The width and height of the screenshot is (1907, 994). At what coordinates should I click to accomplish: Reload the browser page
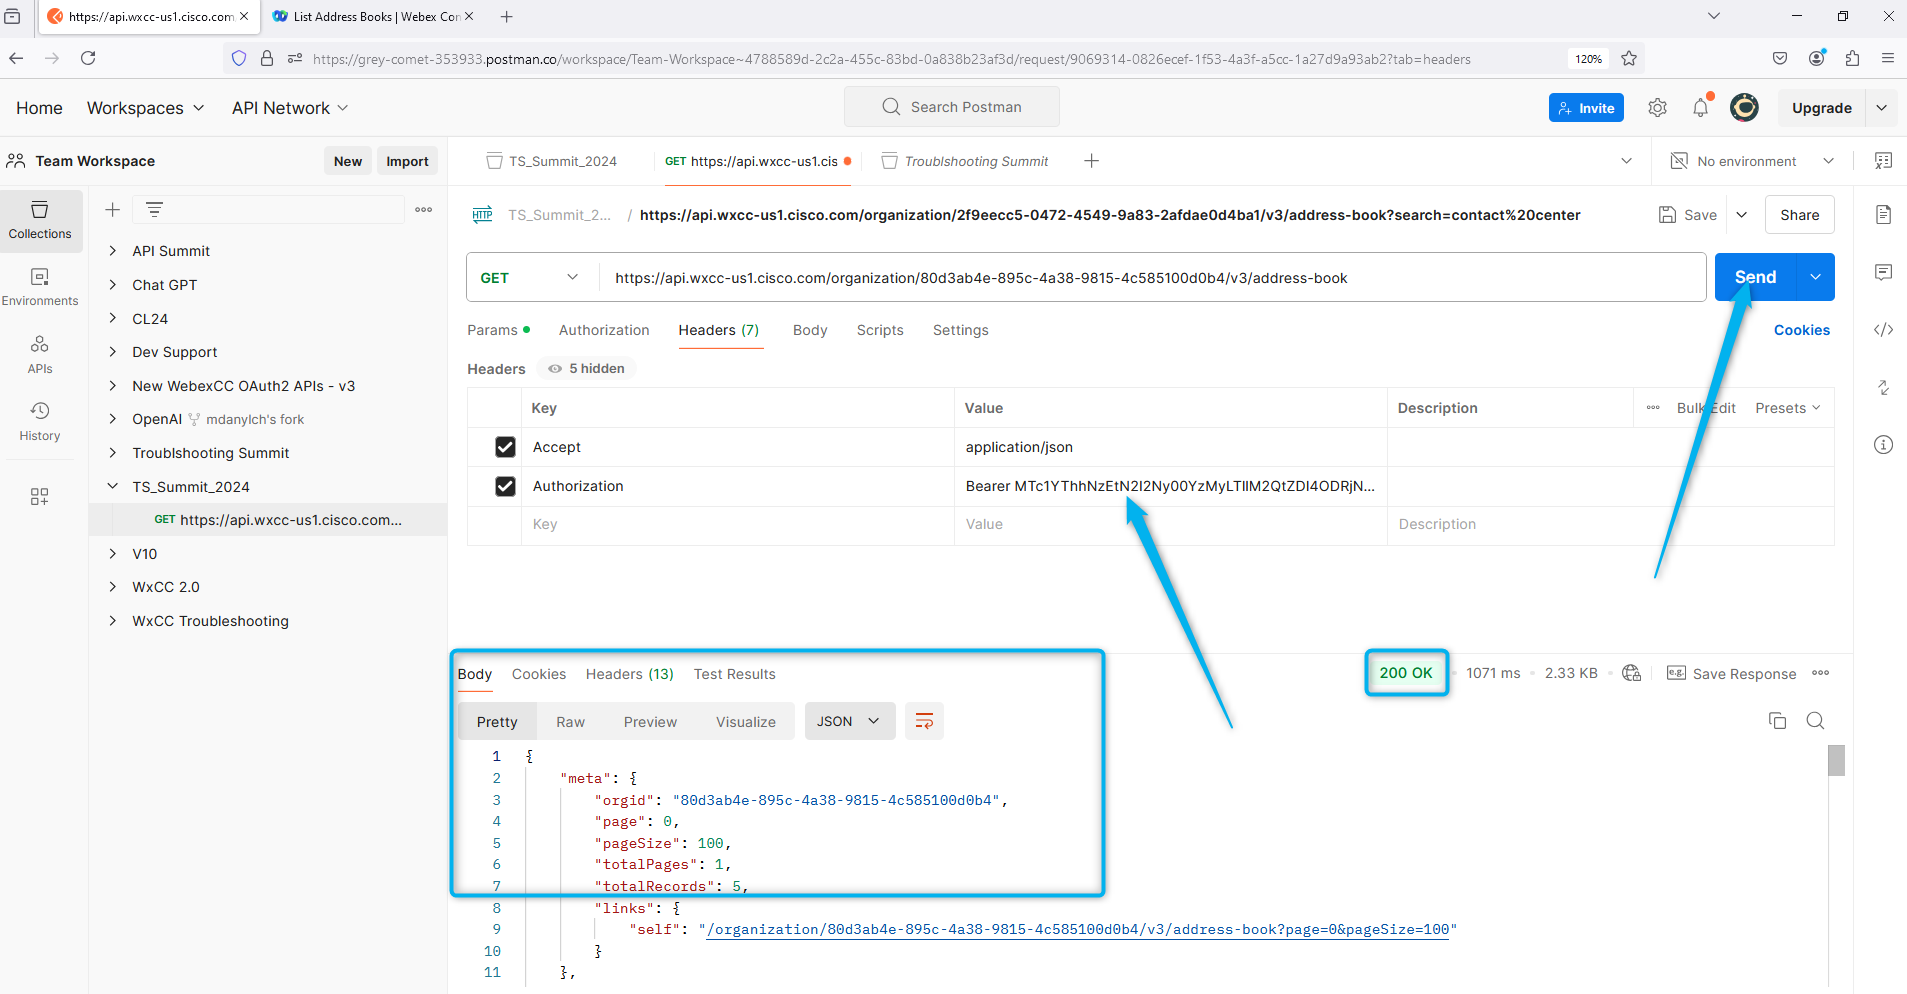[x=88, y=58]
